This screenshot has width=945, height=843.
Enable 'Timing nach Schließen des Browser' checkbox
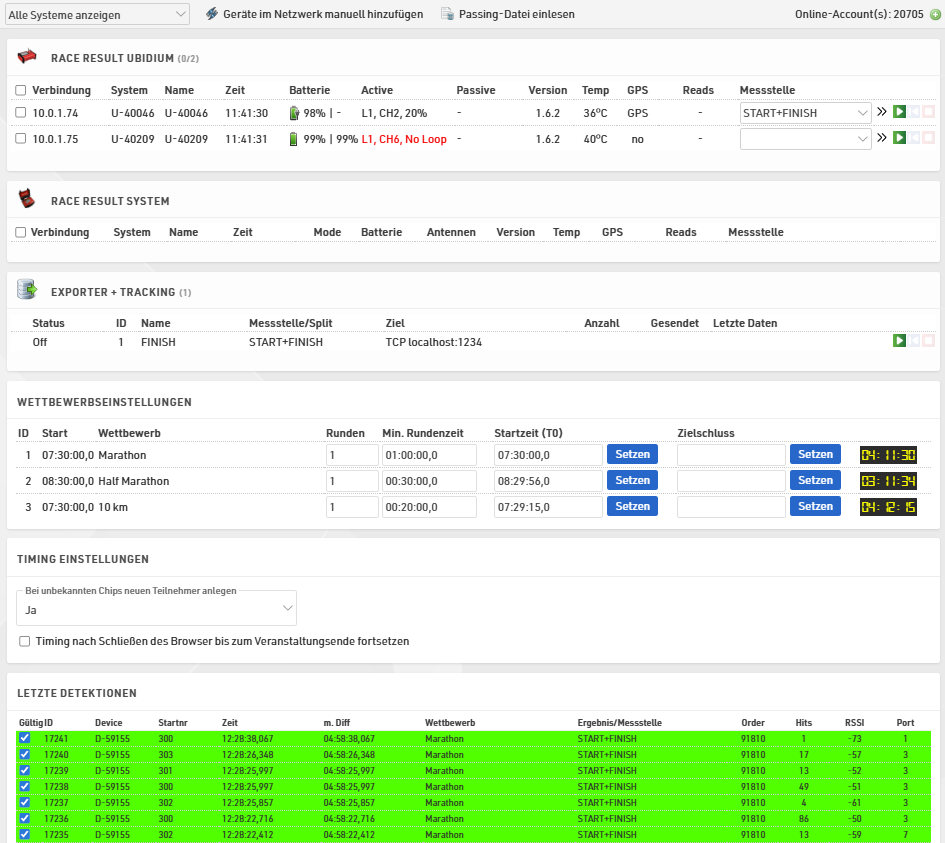coord(25,641)
